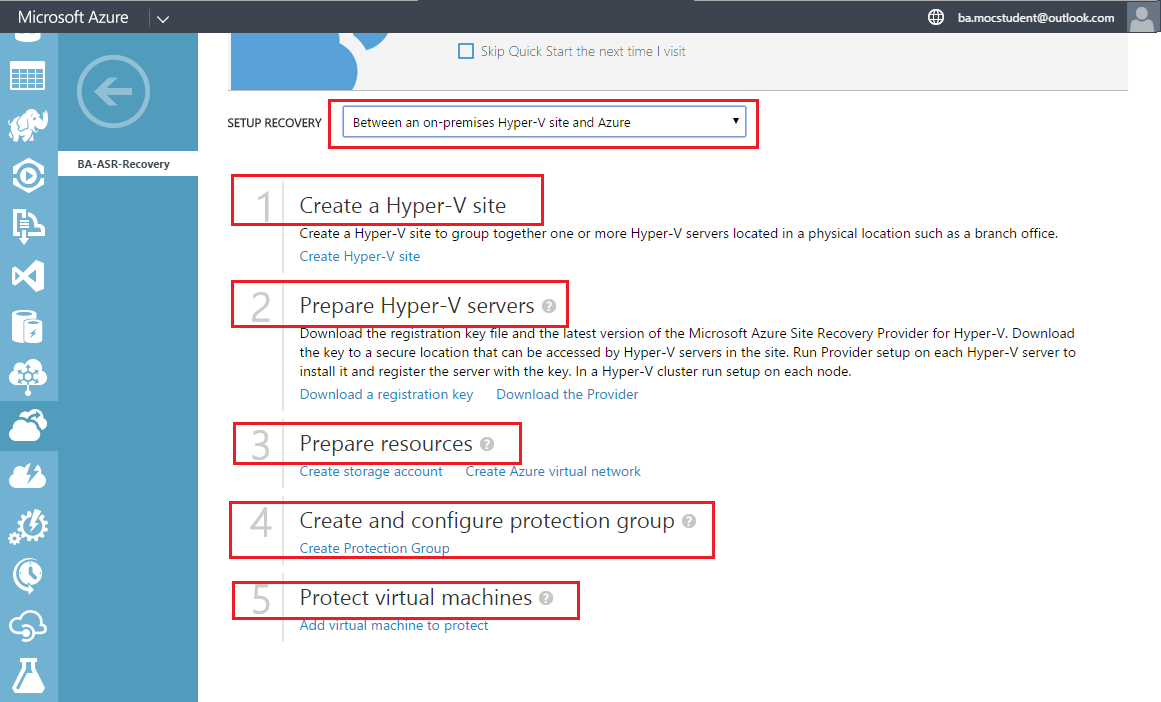Screen dimensions: 1161x702
Task: Expand the Microsoft Azure header chevron
Action: 163,19
